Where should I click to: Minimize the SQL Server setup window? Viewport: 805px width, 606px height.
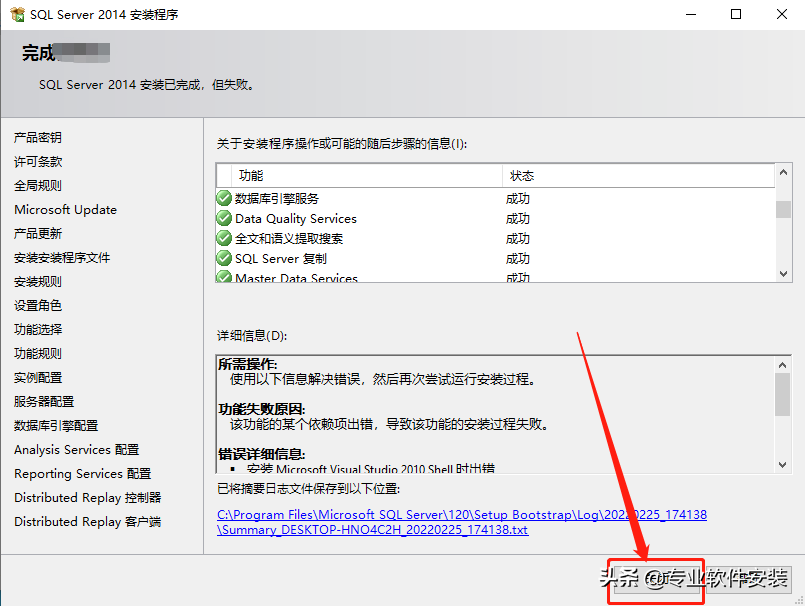(x=691, y=14)
